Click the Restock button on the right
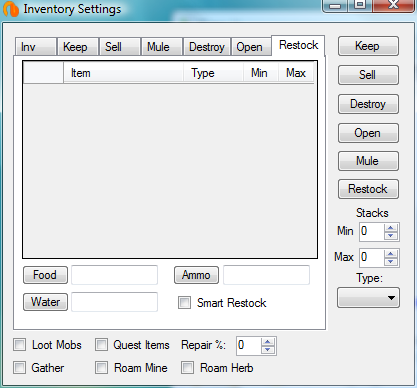Viewport: 417px width, 388px height. (x=368, y=189)
